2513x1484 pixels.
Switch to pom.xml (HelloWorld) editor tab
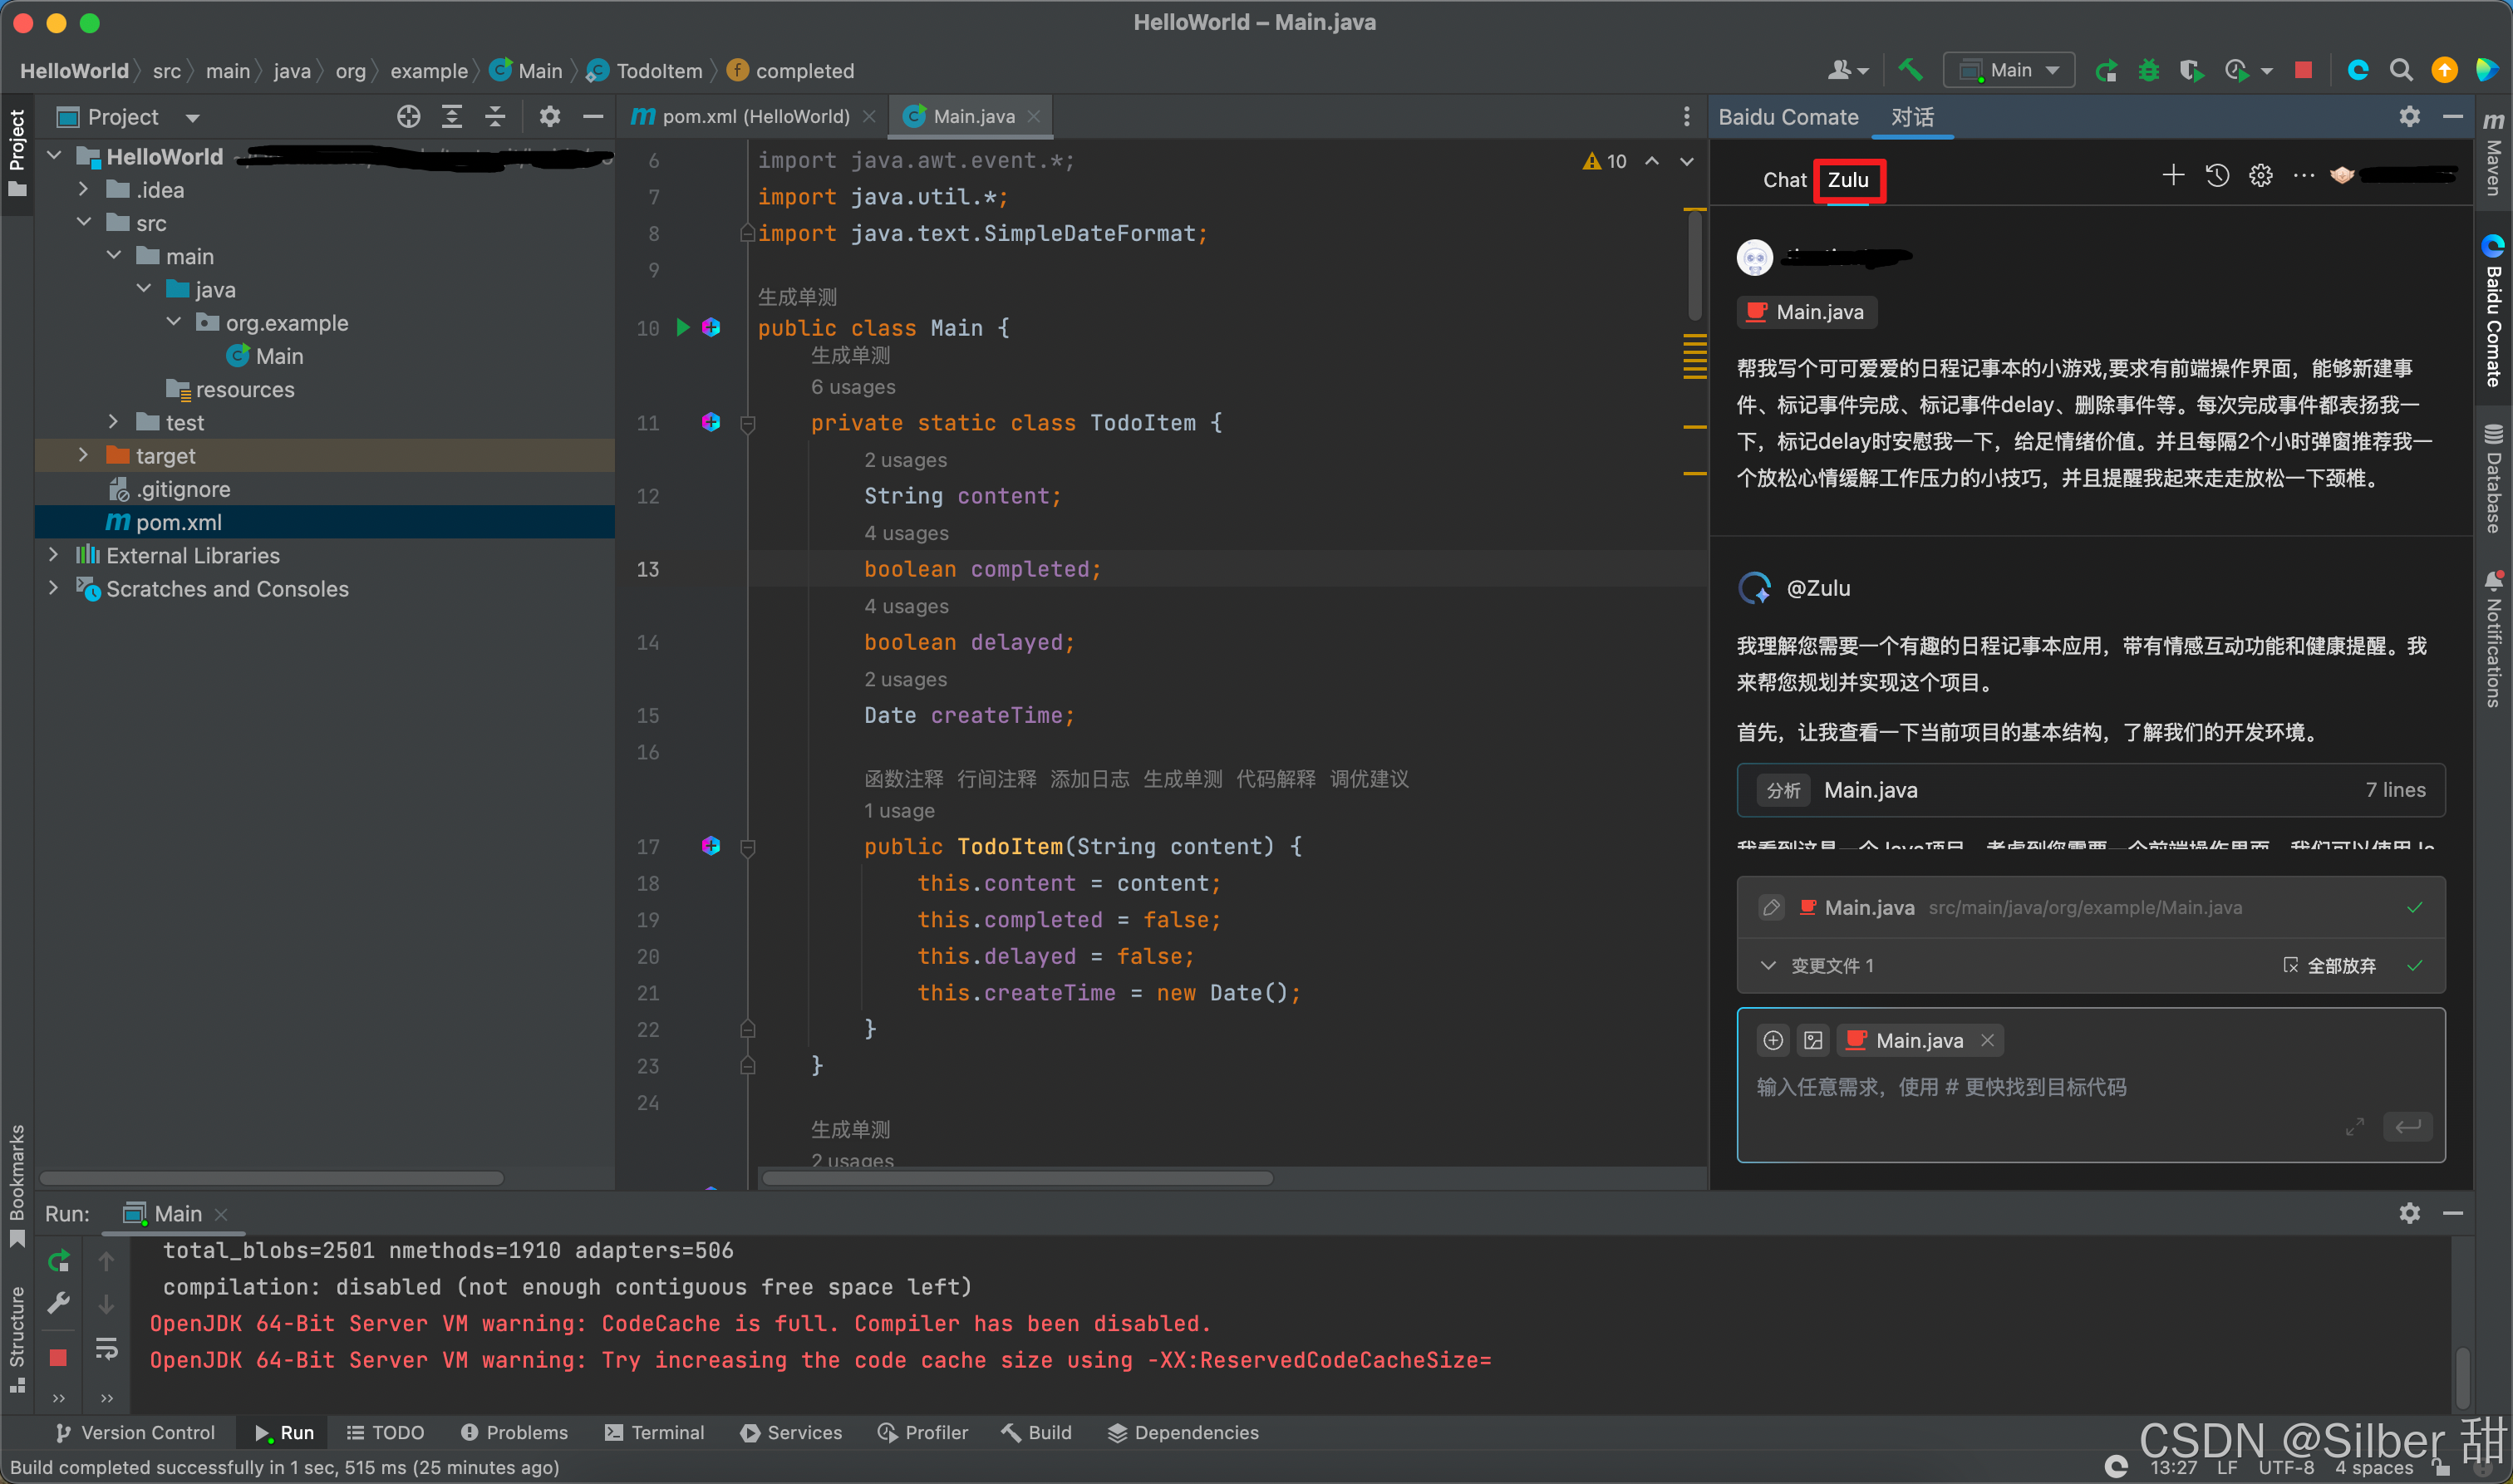pos(755,117)
